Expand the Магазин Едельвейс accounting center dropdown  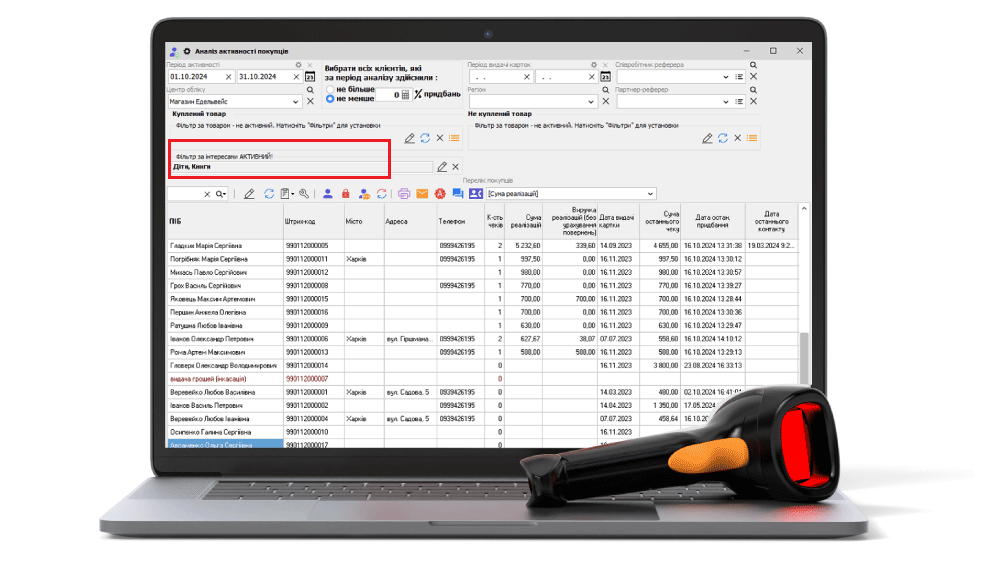click(x=296, y=102)
